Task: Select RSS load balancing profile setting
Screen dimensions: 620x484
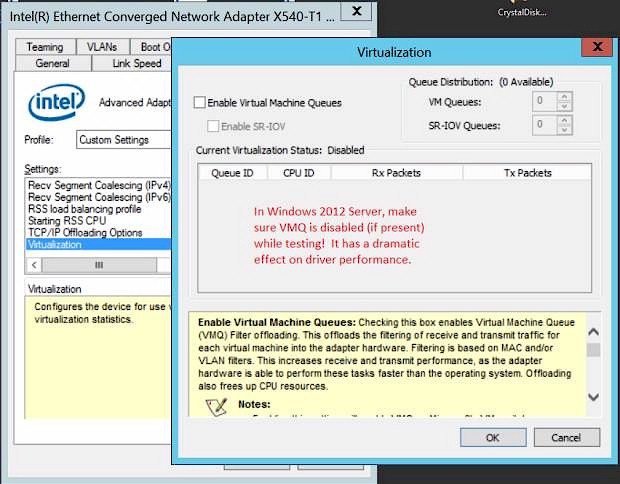Action: pos(99,209)
